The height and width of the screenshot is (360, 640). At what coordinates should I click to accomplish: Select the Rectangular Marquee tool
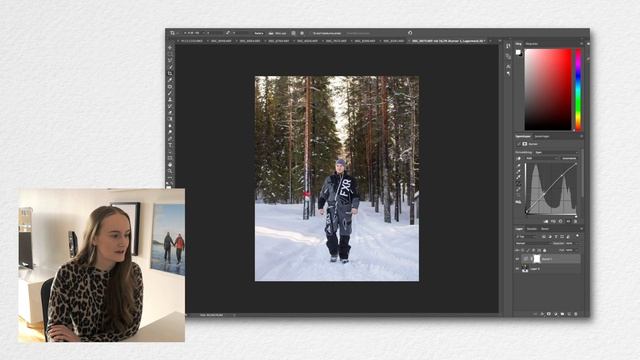[170, 54]
